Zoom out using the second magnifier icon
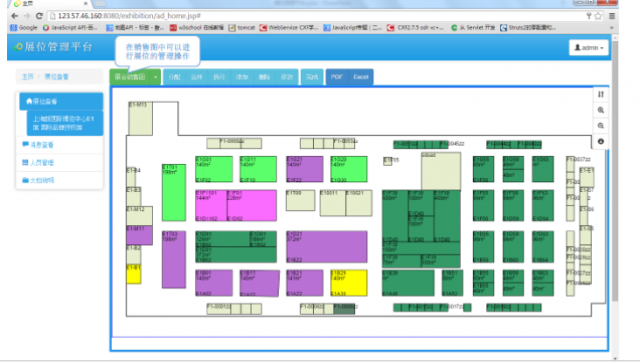The image size is (640, 362). coord(600,126)
